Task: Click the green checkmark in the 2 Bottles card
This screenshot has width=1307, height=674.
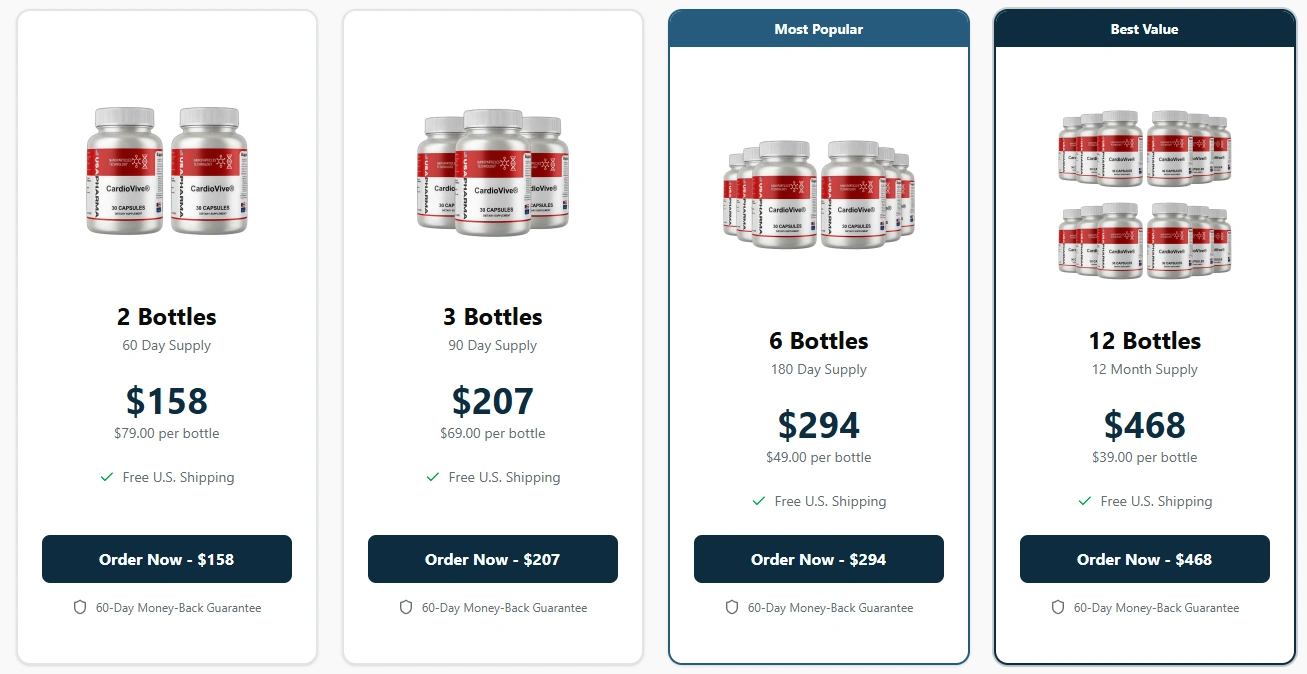Action: coord(107,477)
